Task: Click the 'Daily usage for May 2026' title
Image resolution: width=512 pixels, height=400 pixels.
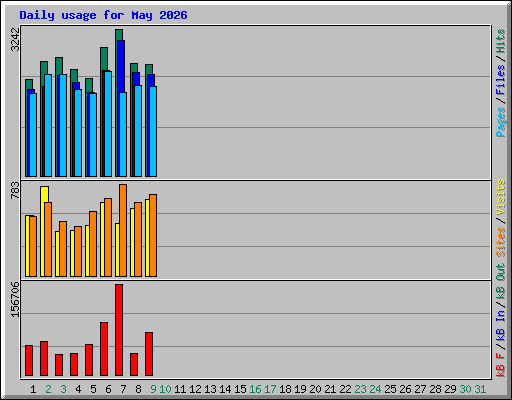Action: (103, 15)
